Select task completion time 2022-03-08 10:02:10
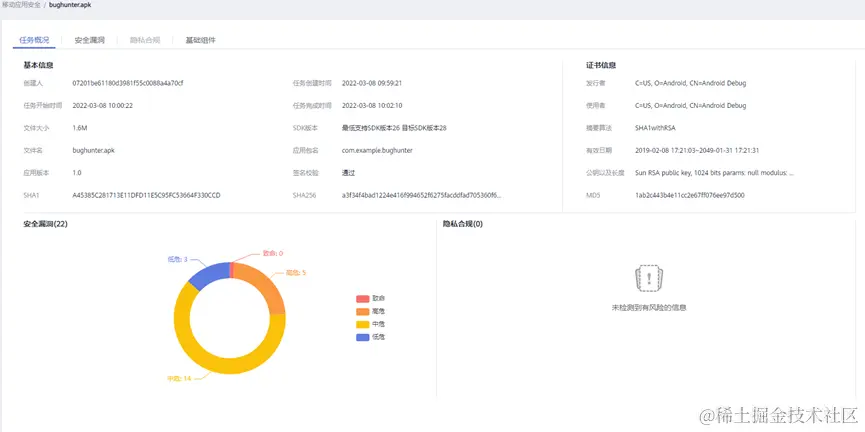Screen dimensions: 865x432 372,105
